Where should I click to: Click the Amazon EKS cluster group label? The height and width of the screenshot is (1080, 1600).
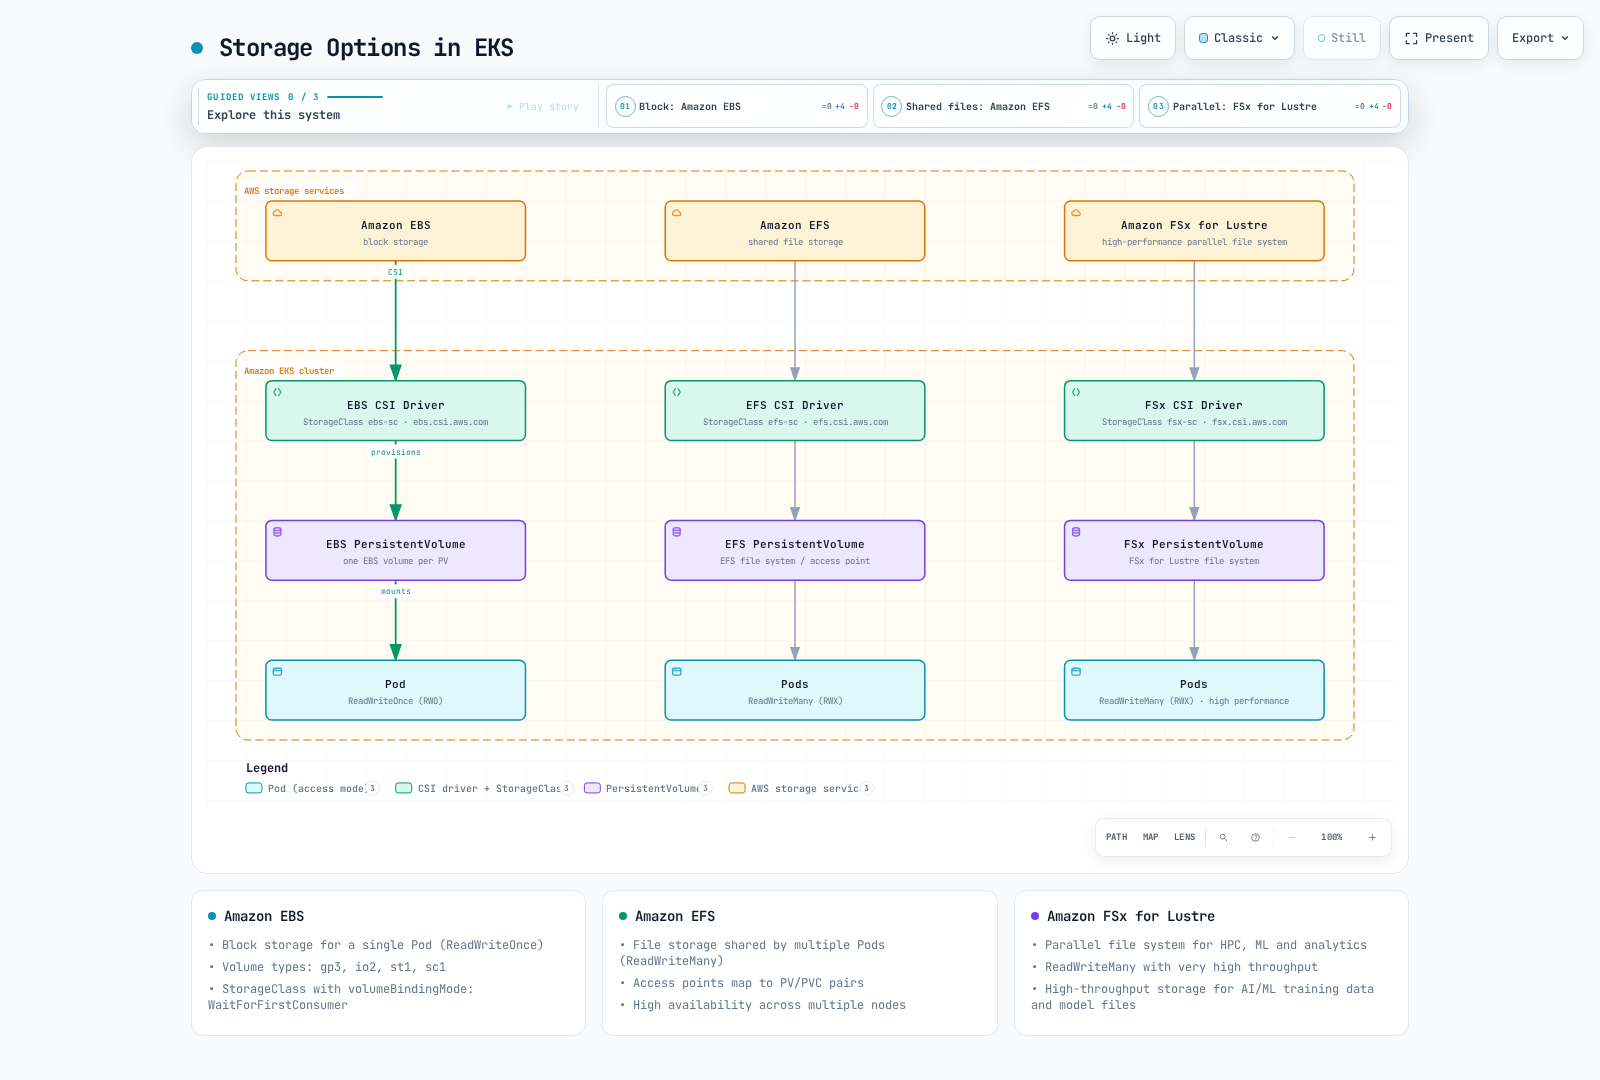tap(289, 371)
